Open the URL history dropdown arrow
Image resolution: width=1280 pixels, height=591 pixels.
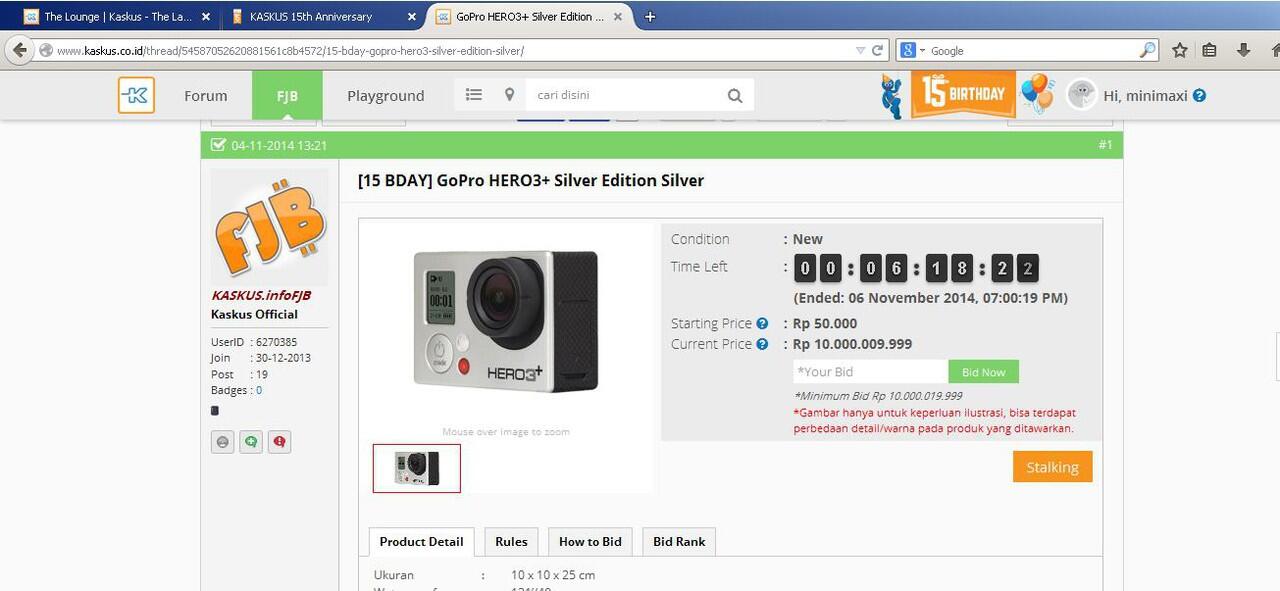(x=860, y=50)
